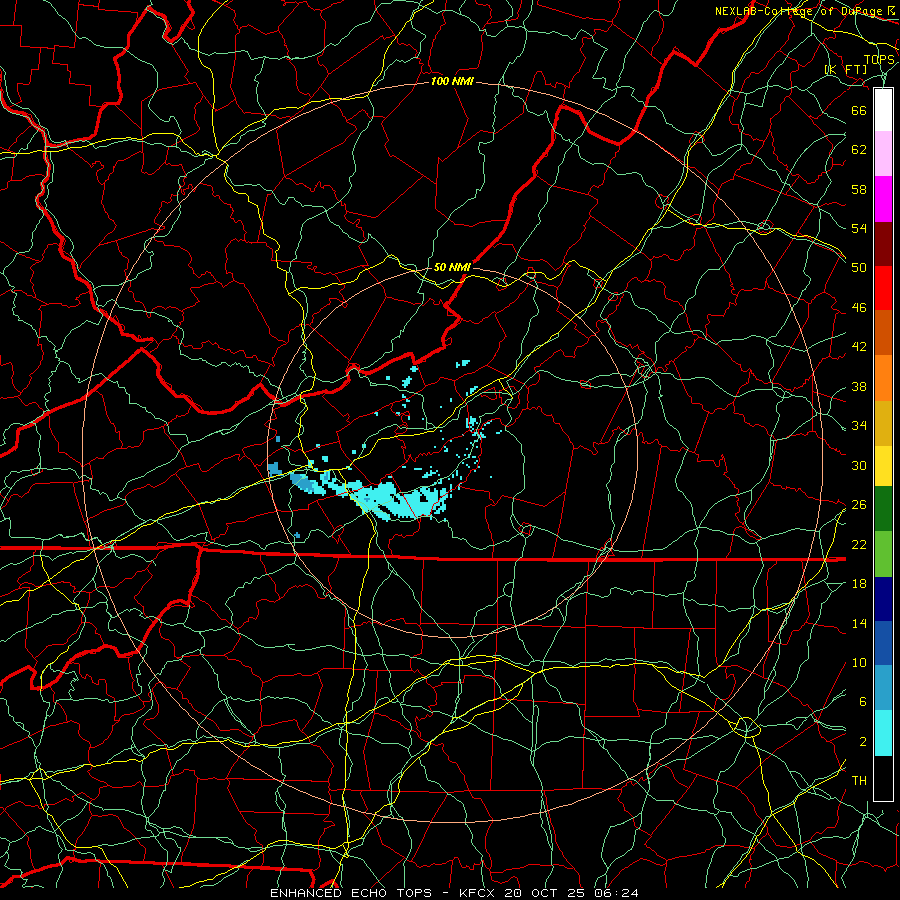Click the light blue 6-10 kft swatch
The height and width of the screenshot is (900, 900).
[x=883, y=688]
